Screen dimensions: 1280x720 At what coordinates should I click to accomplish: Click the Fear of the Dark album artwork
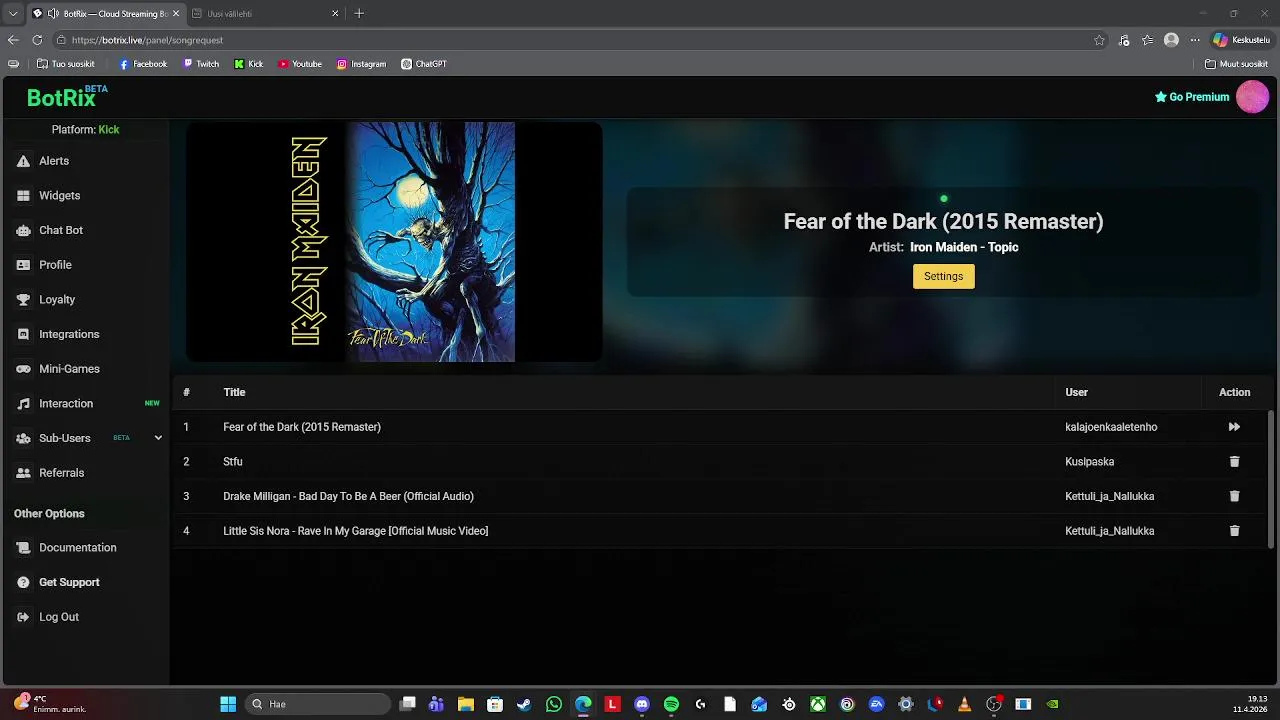click(394, 242)
